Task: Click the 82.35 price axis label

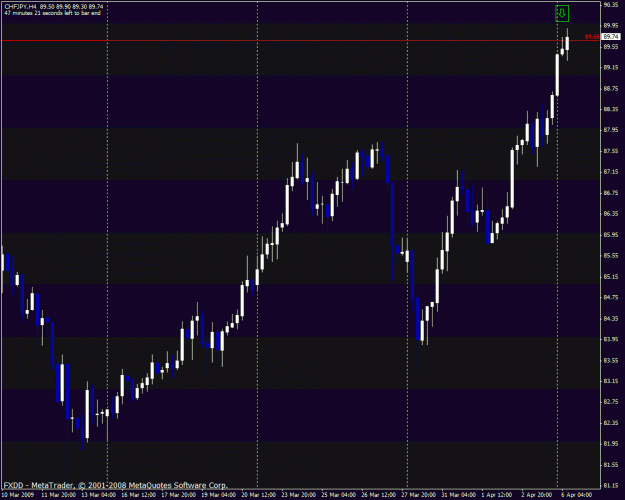Action: 611,423
